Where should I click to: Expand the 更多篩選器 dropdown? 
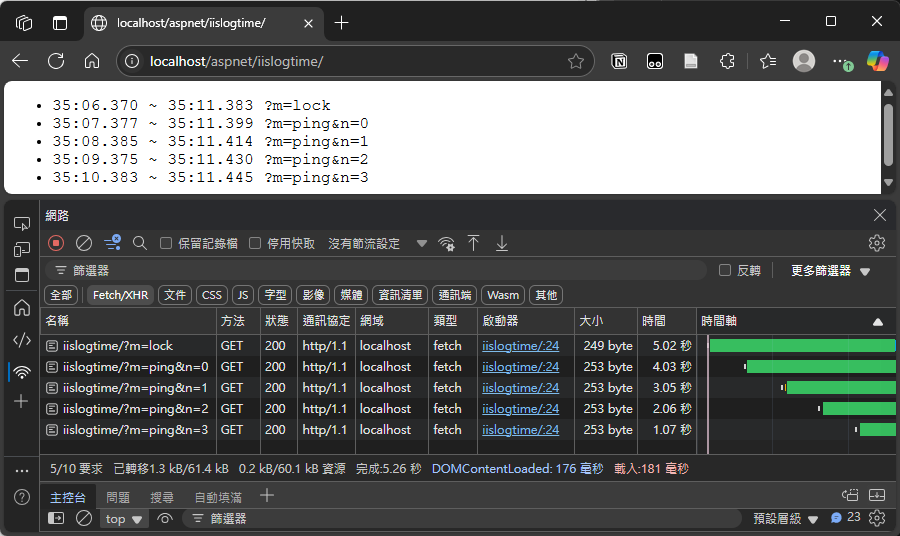pyautogui.click(x=830, y=271)
